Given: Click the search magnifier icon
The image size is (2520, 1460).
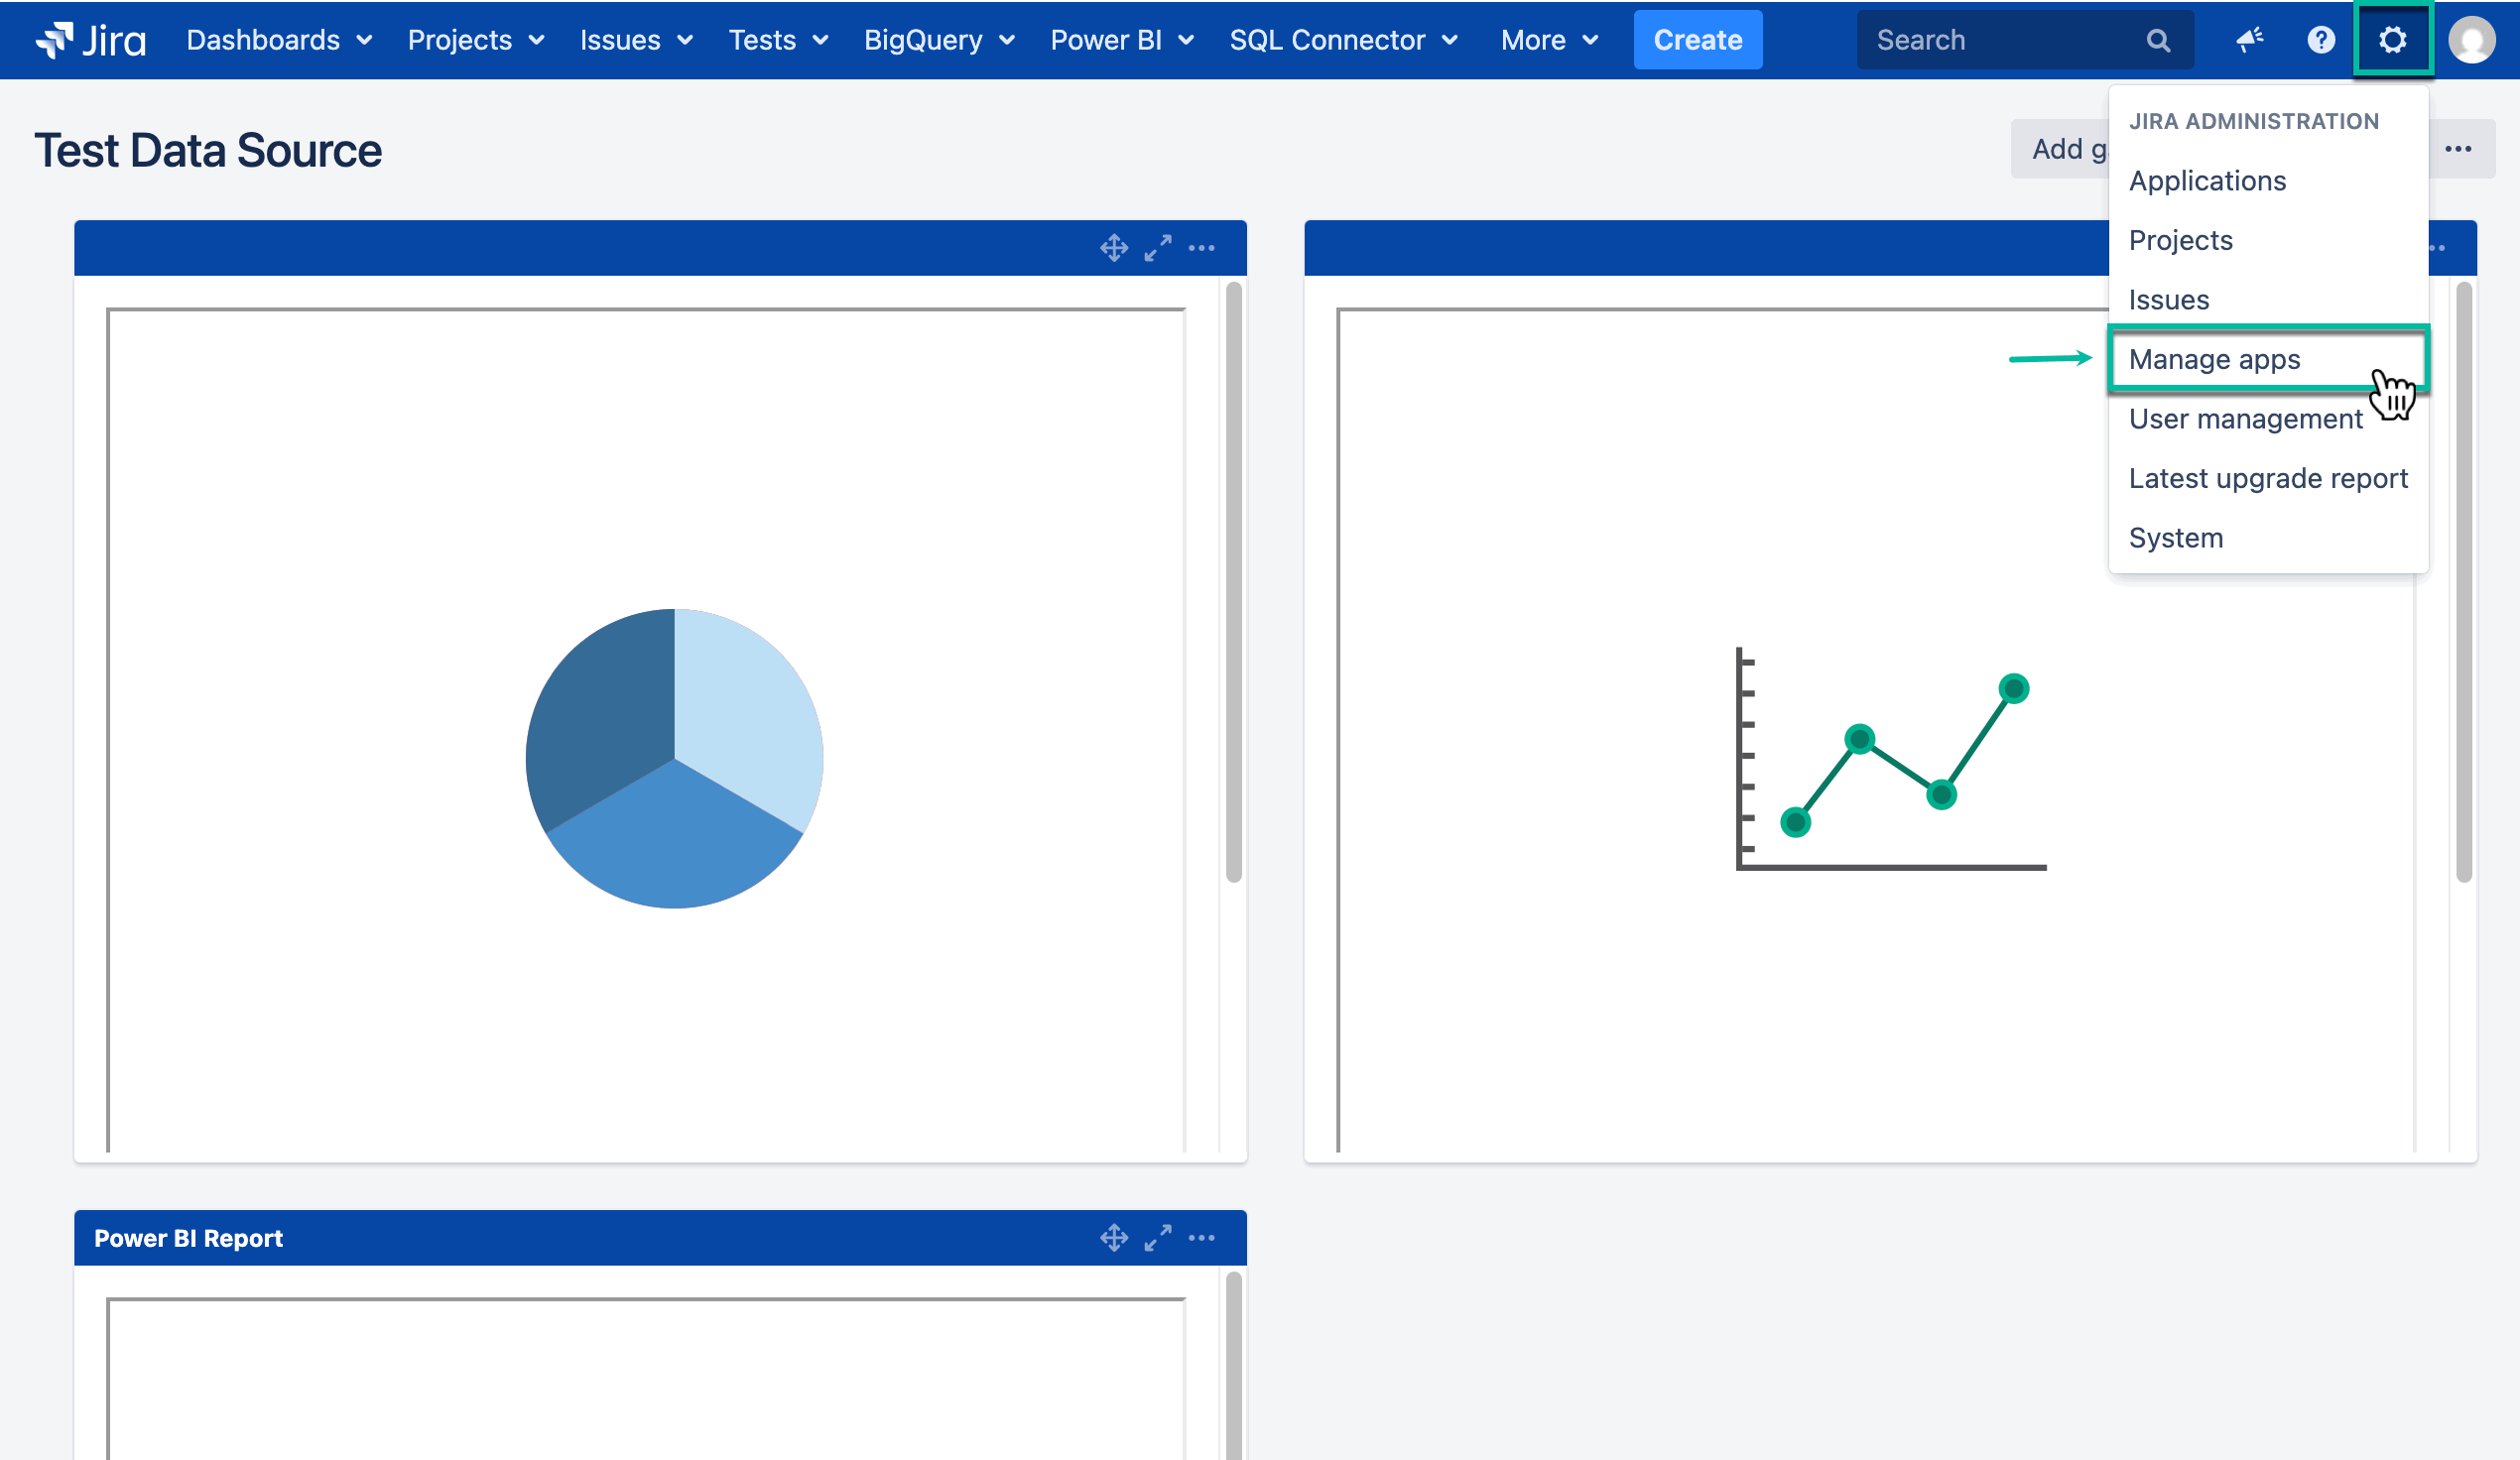Looking at the screenshot, I should point(2158,40).
